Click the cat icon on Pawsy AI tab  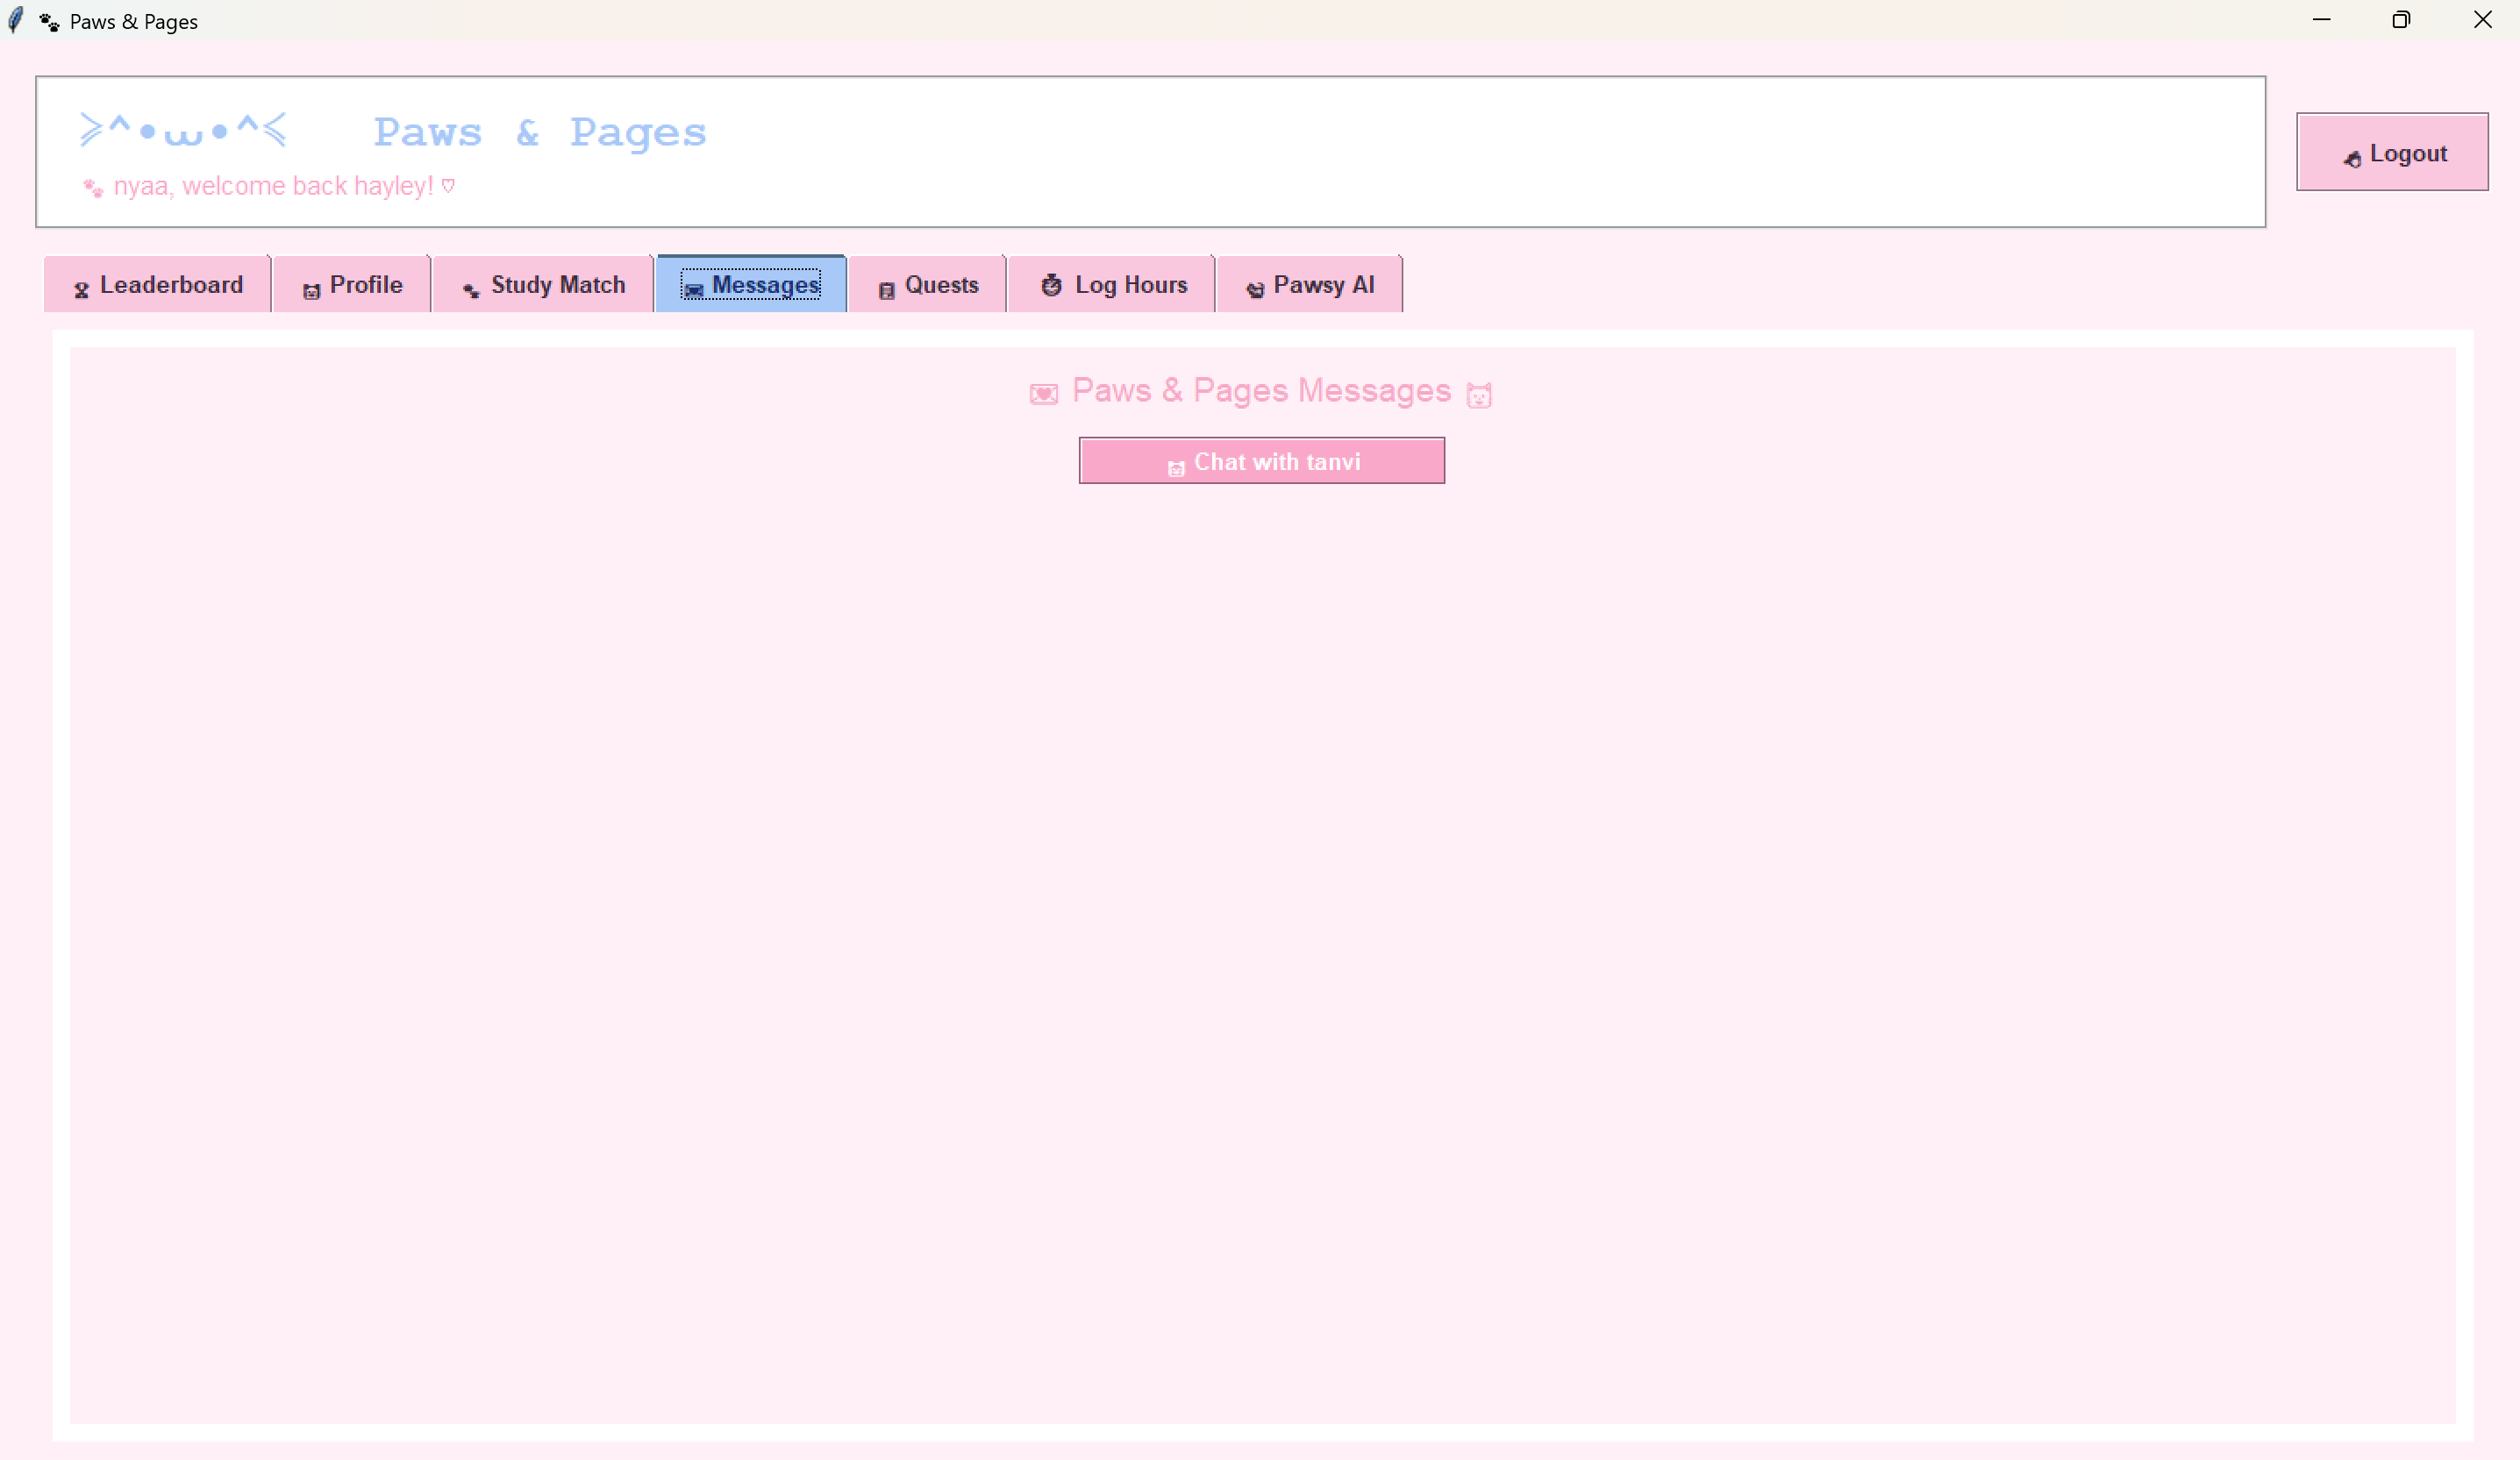[1255, 289]
